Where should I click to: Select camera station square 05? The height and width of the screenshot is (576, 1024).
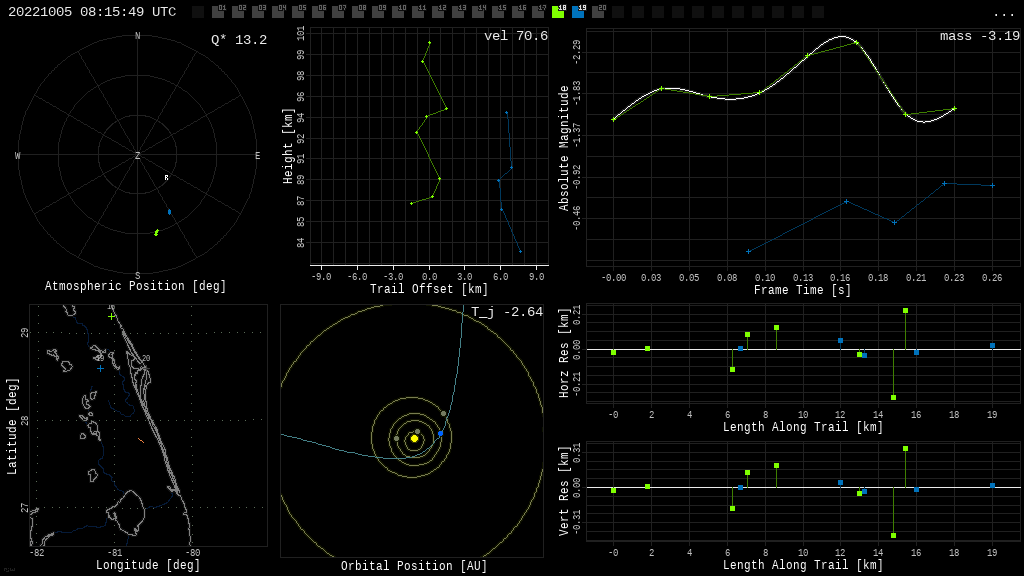tap(298, 12)
